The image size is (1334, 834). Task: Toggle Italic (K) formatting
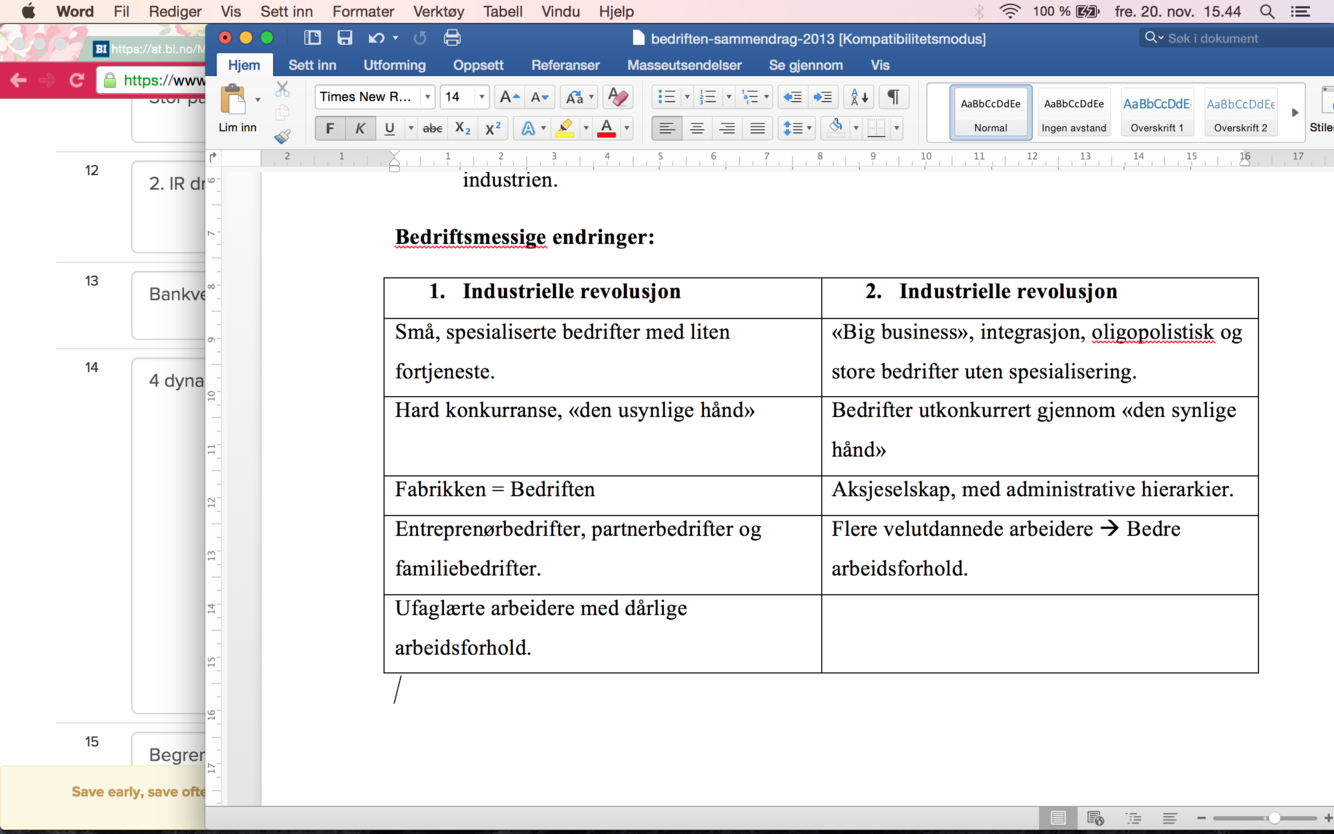pyautogui.click(x=360, y=128)
